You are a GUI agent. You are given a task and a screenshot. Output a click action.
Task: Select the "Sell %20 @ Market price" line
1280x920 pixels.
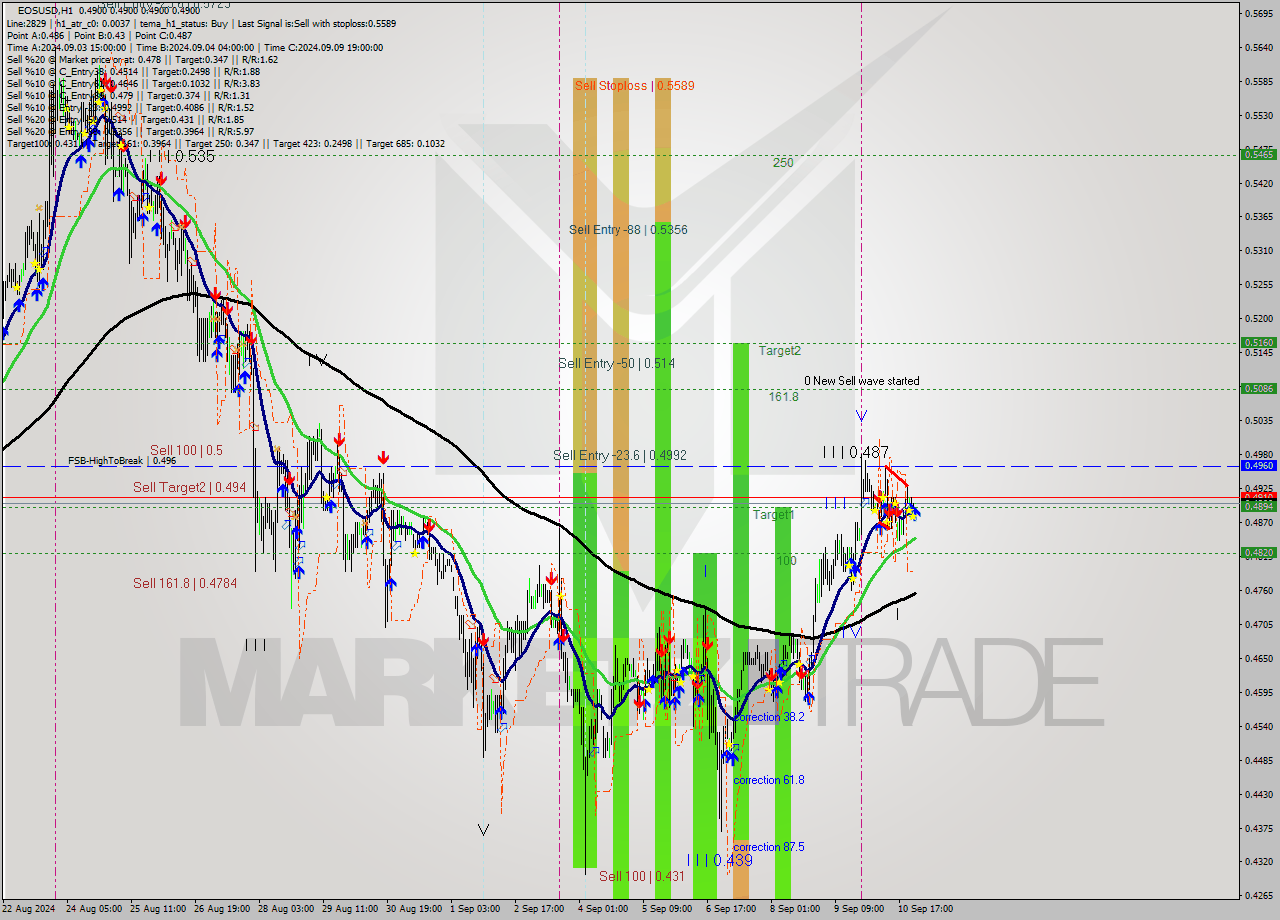[142, 59]
